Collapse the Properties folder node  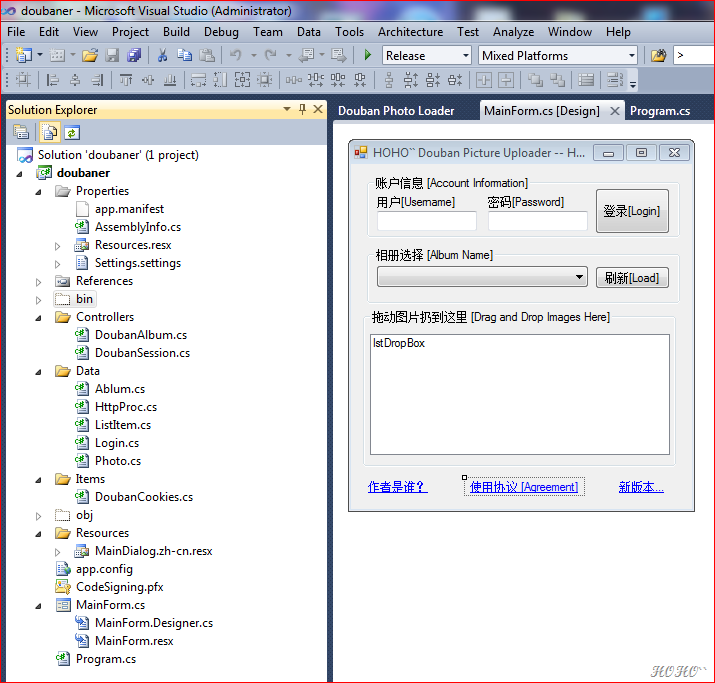(39, 192)
